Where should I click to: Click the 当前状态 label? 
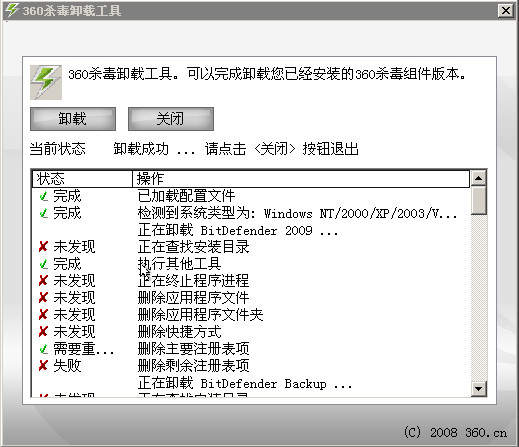tap(58, 149)
